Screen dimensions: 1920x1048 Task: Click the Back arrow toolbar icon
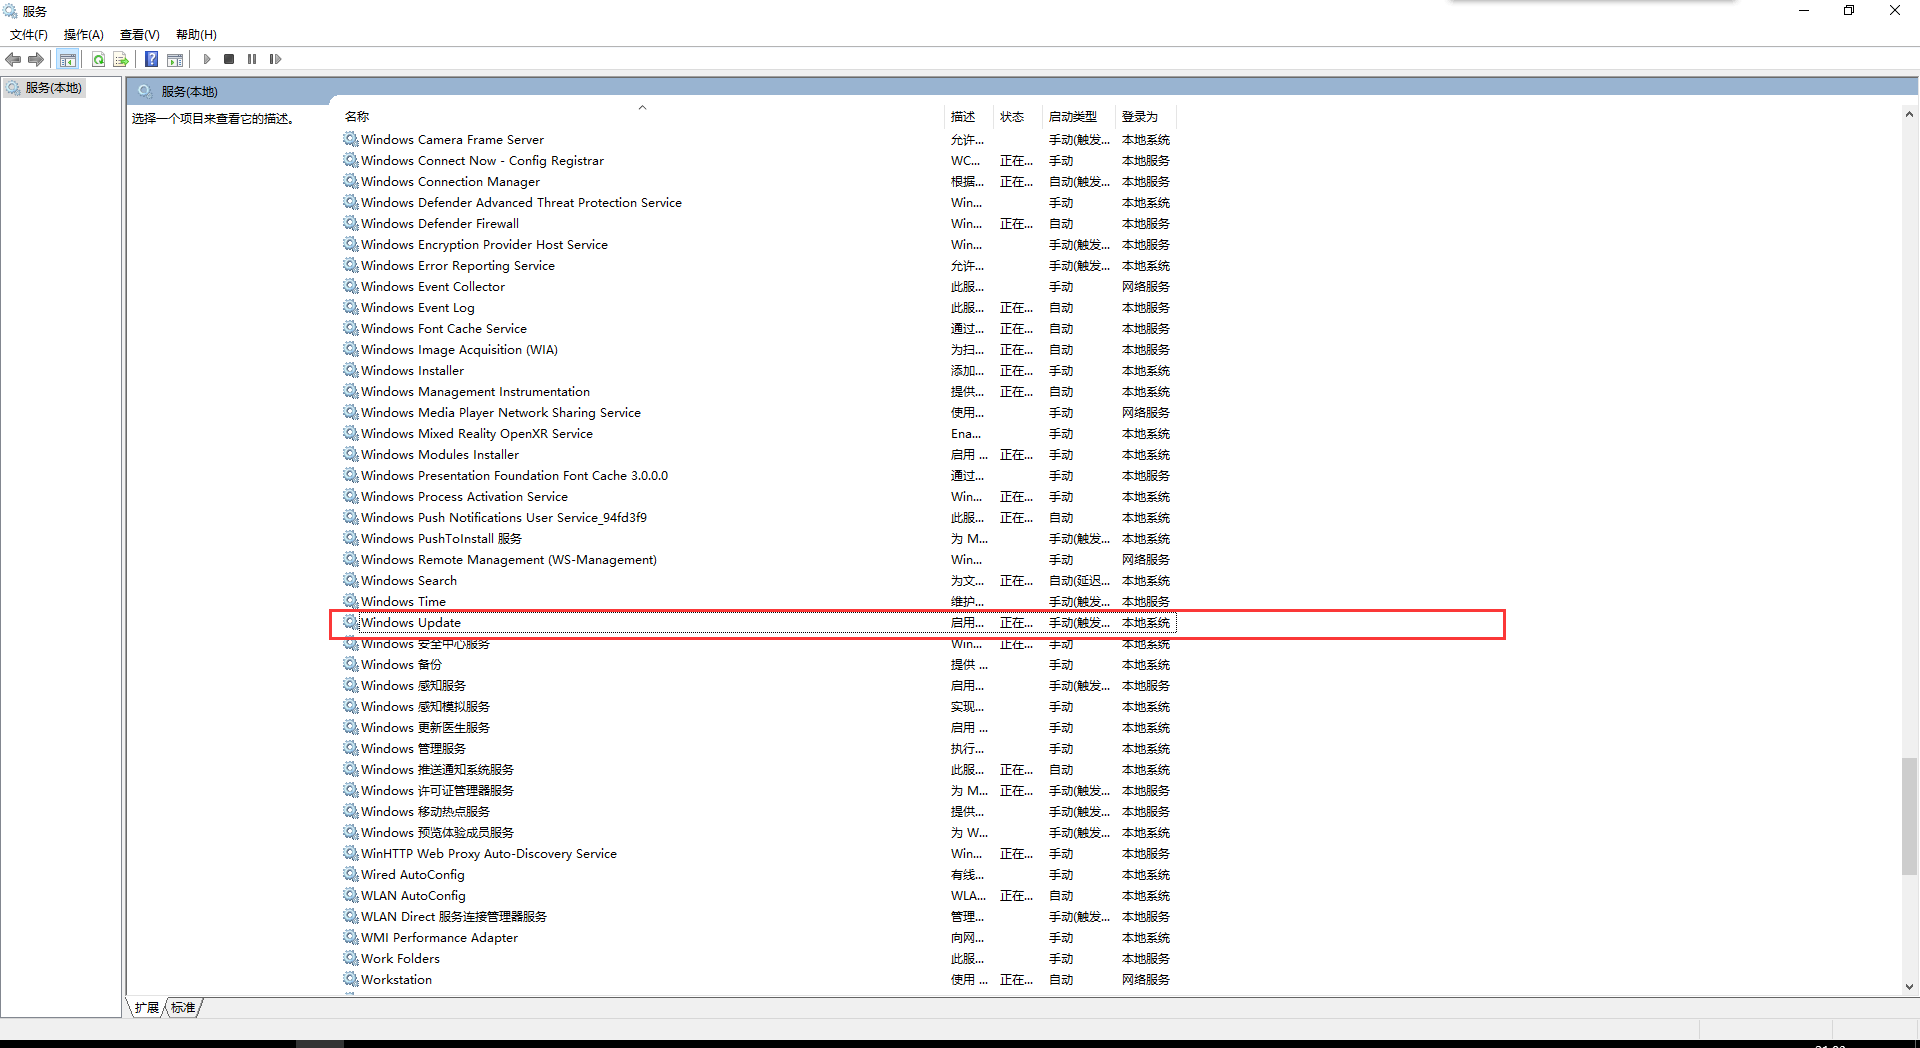tap(13, 59)
